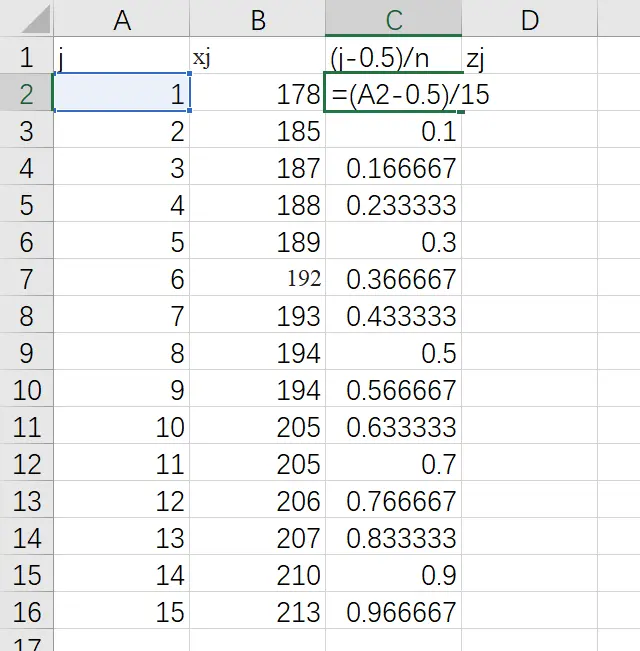
Task: Click cell A16 with value 15
Action: pos(122,610)
